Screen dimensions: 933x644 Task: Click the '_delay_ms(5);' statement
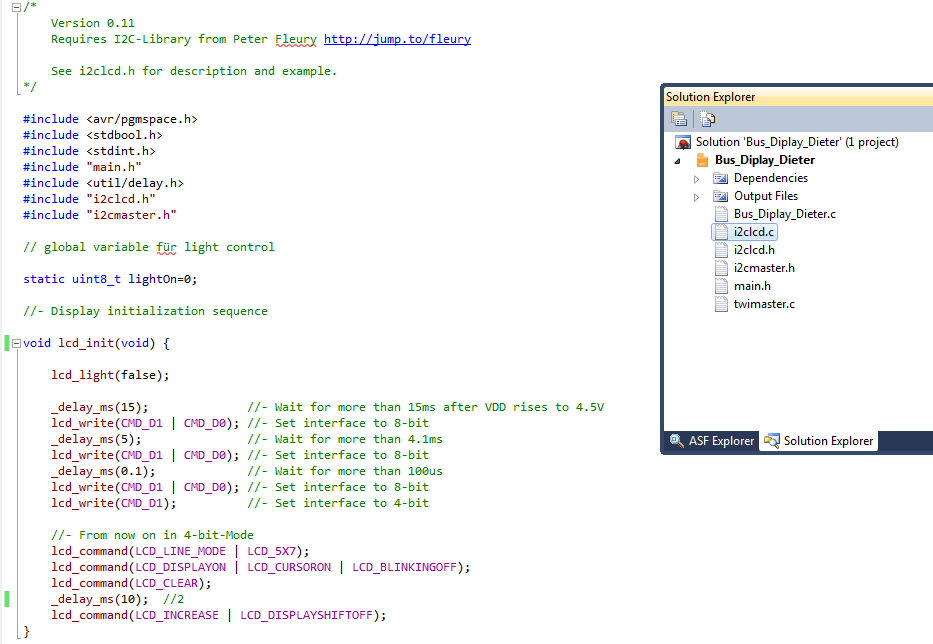tap(96, 440)
